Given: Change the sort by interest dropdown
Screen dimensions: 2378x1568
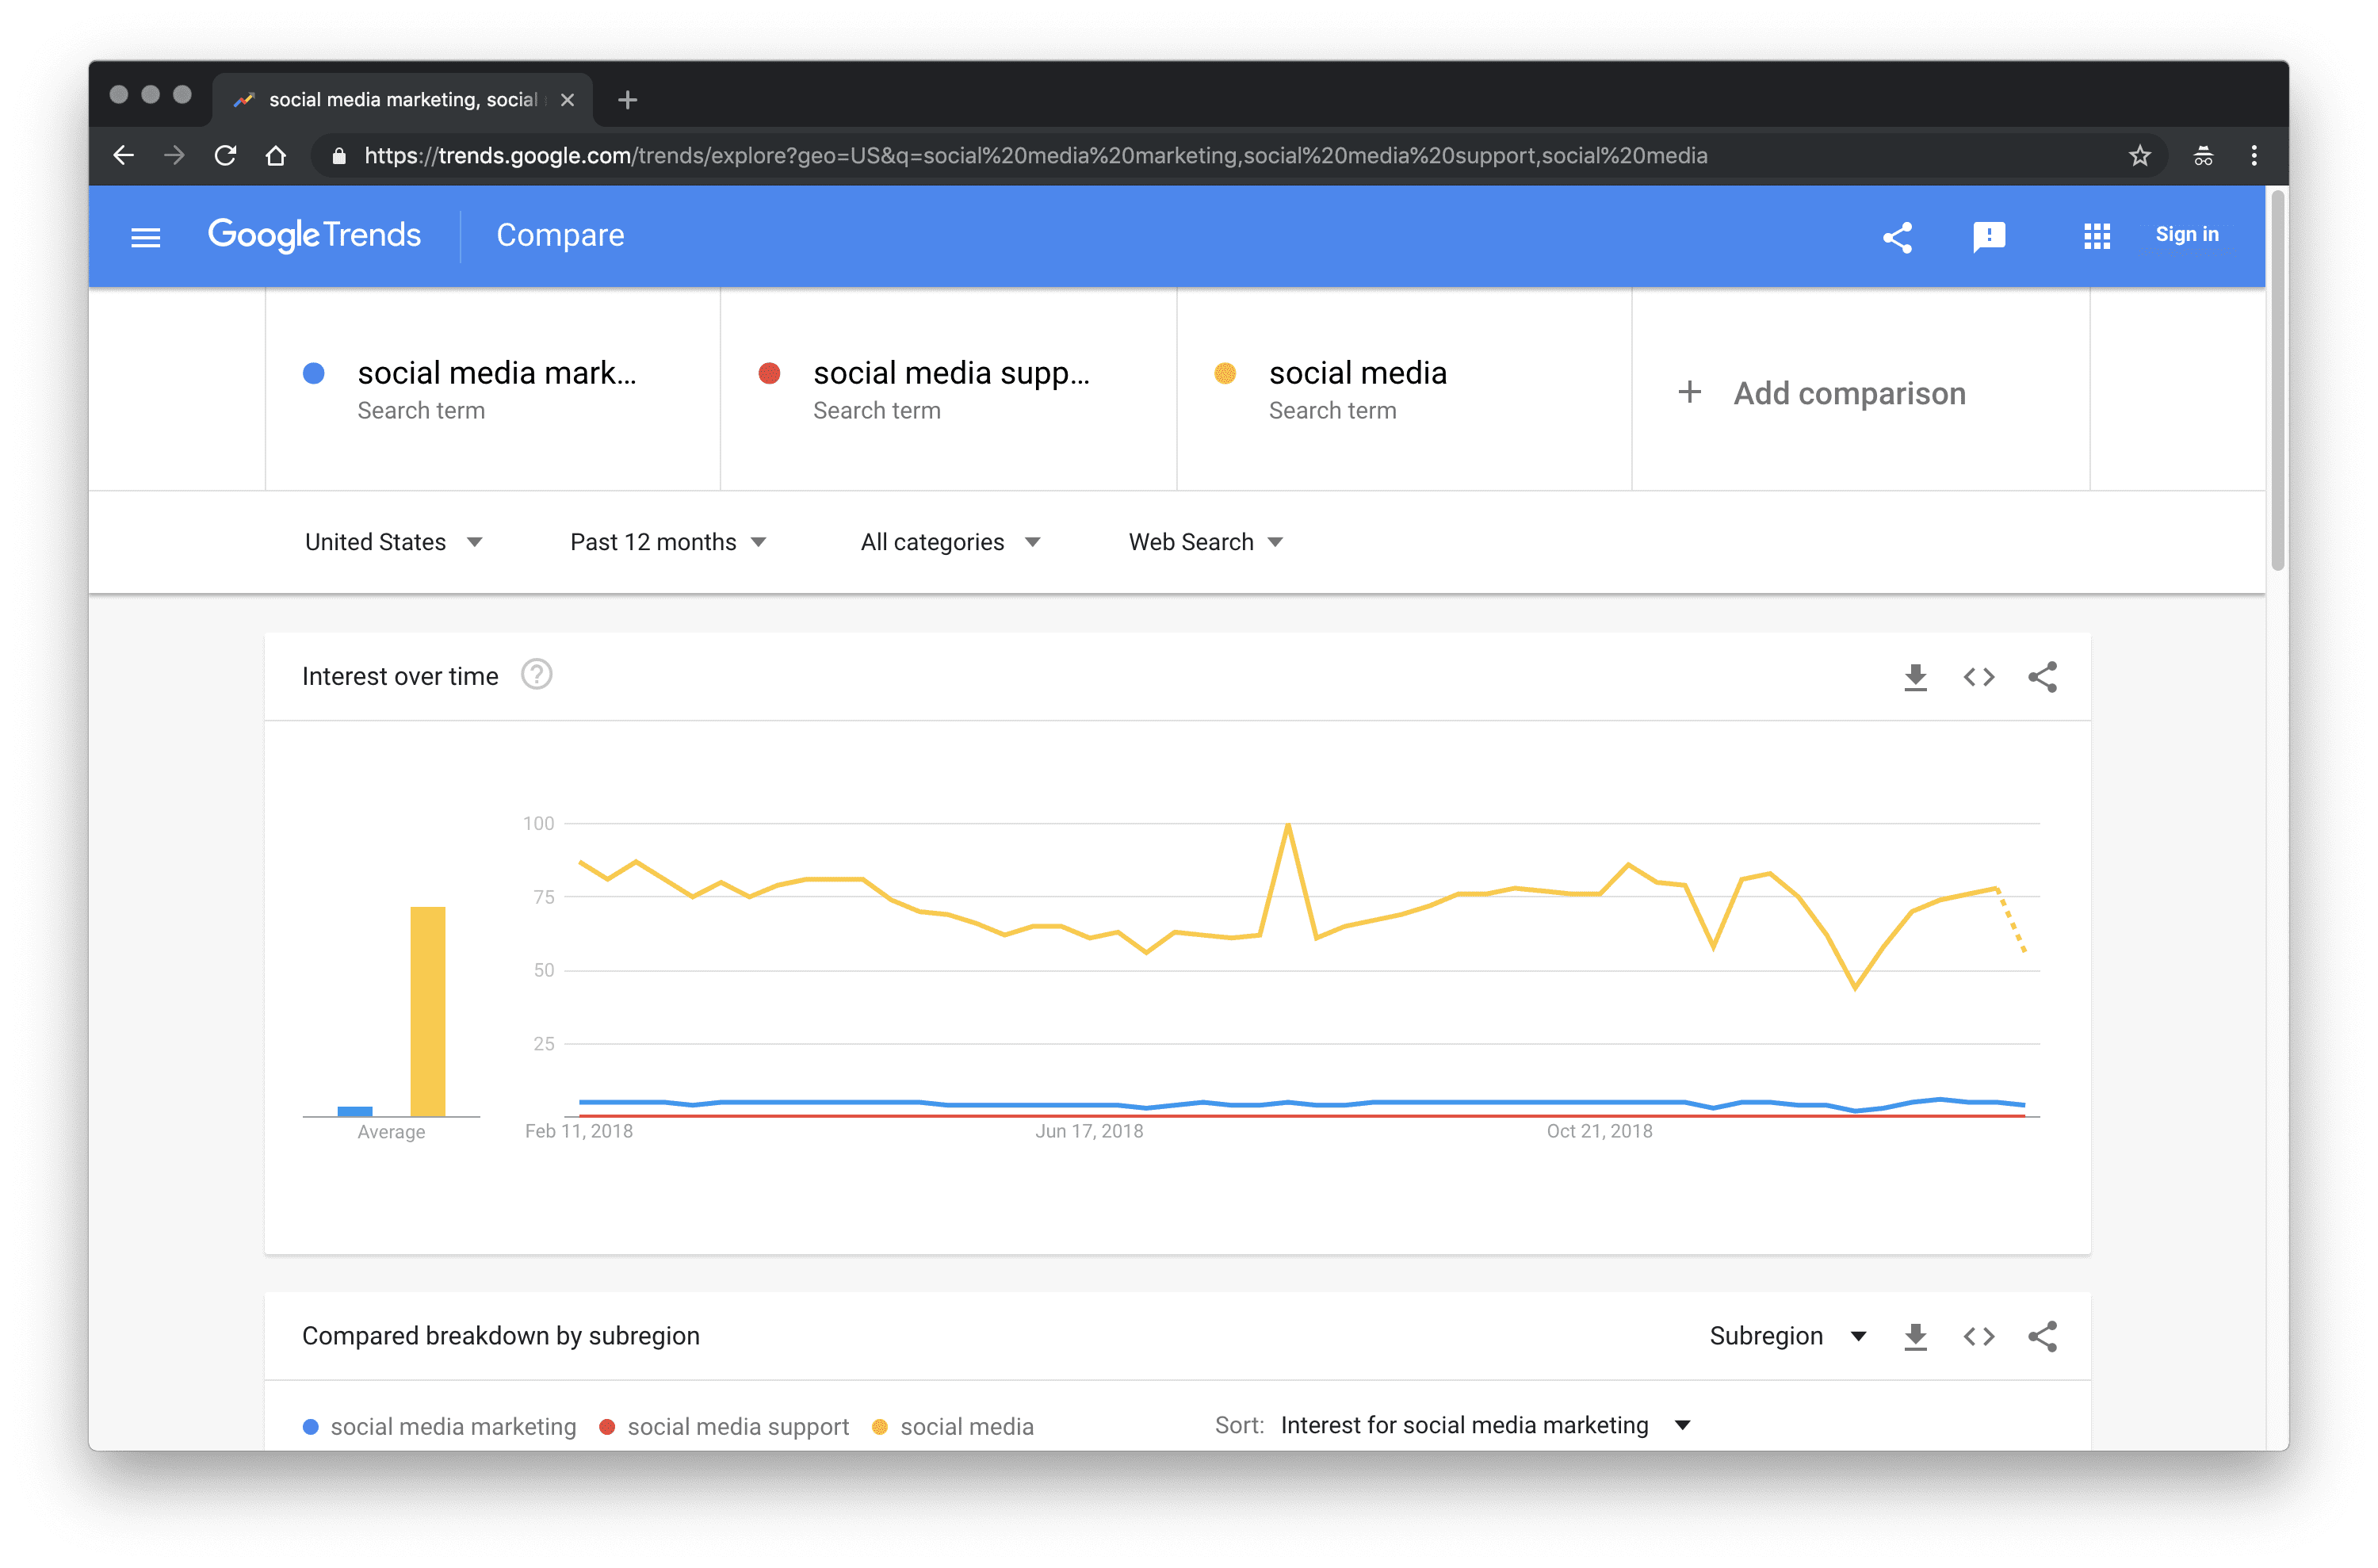Looking at the screenshot, I should click(1484, 1425).
